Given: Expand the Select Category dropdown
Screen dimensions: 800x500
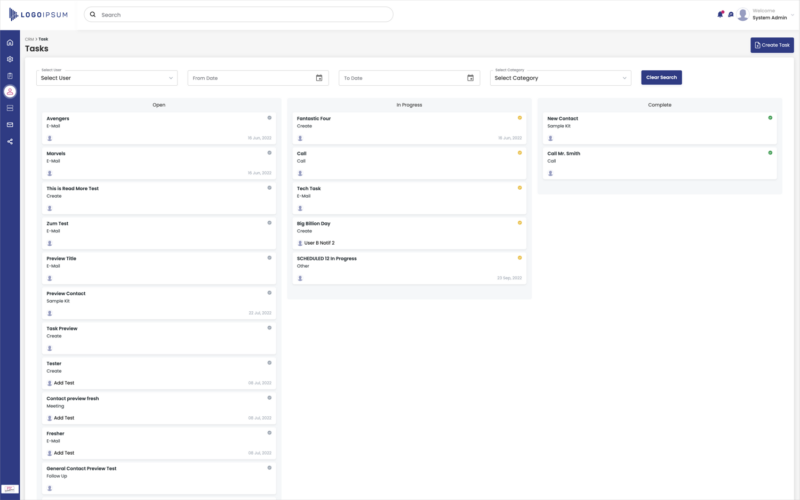Looking at the screenshot, I should pos(561,77).
